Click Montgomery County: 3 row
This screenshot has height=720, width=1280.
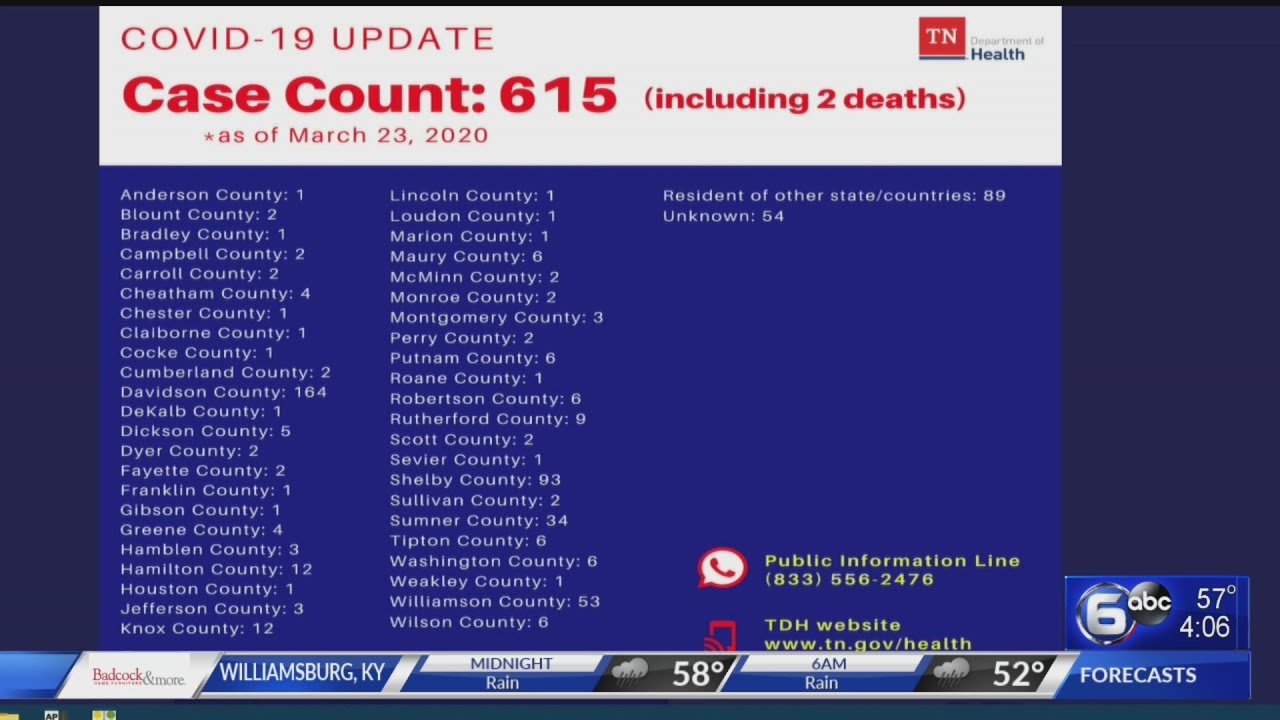click(x=497, y=318)
